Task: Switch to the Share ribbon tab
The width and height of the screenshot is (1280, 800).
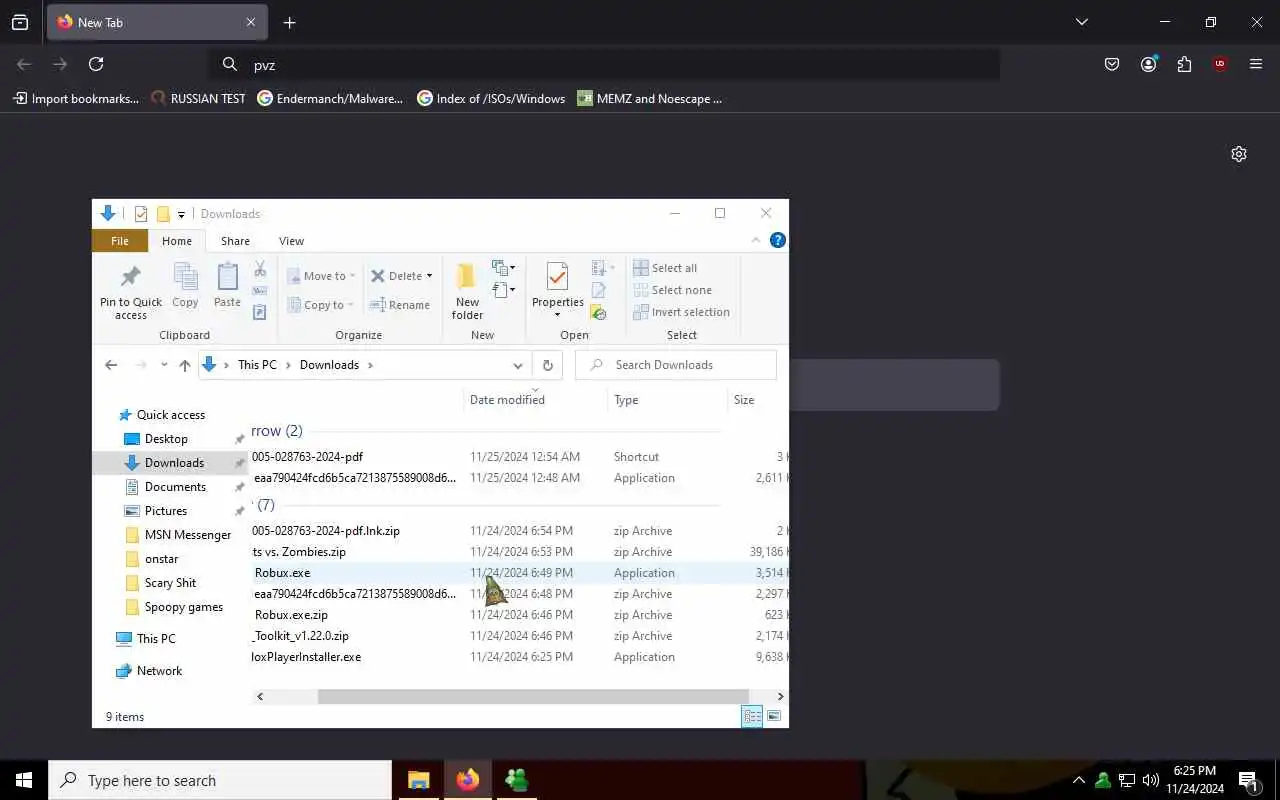Action: click(x=235, y=241)
